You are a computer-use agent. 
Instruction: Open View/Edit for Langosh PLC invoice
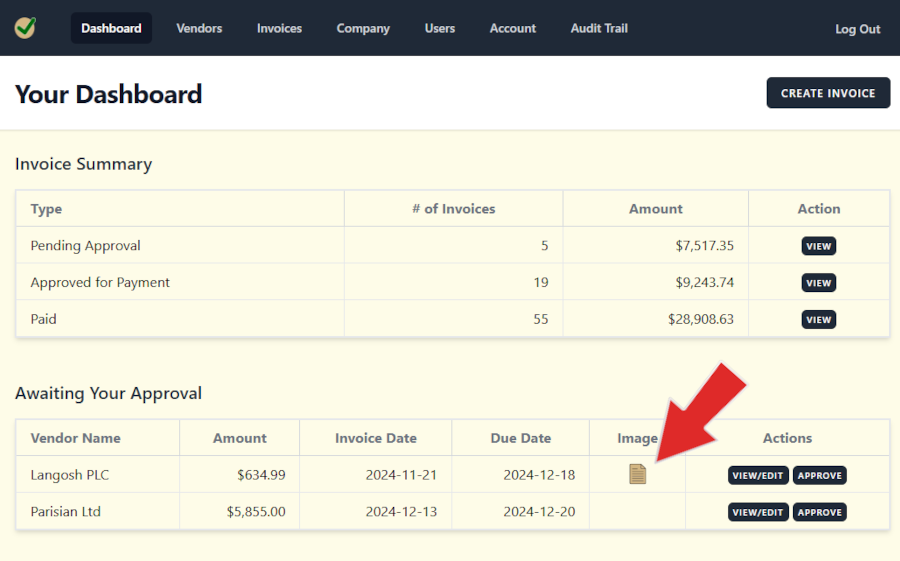[x=758, y=475]
